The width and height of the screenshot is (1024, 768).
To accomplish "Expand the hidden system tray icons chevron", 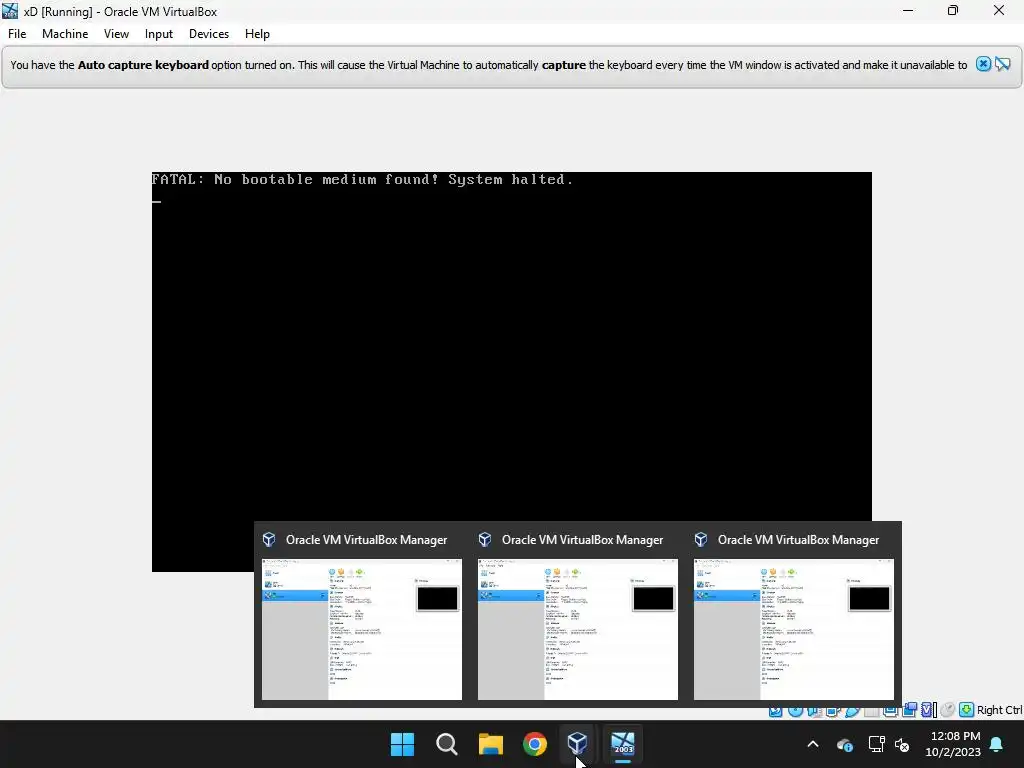I will click(813, 744).
